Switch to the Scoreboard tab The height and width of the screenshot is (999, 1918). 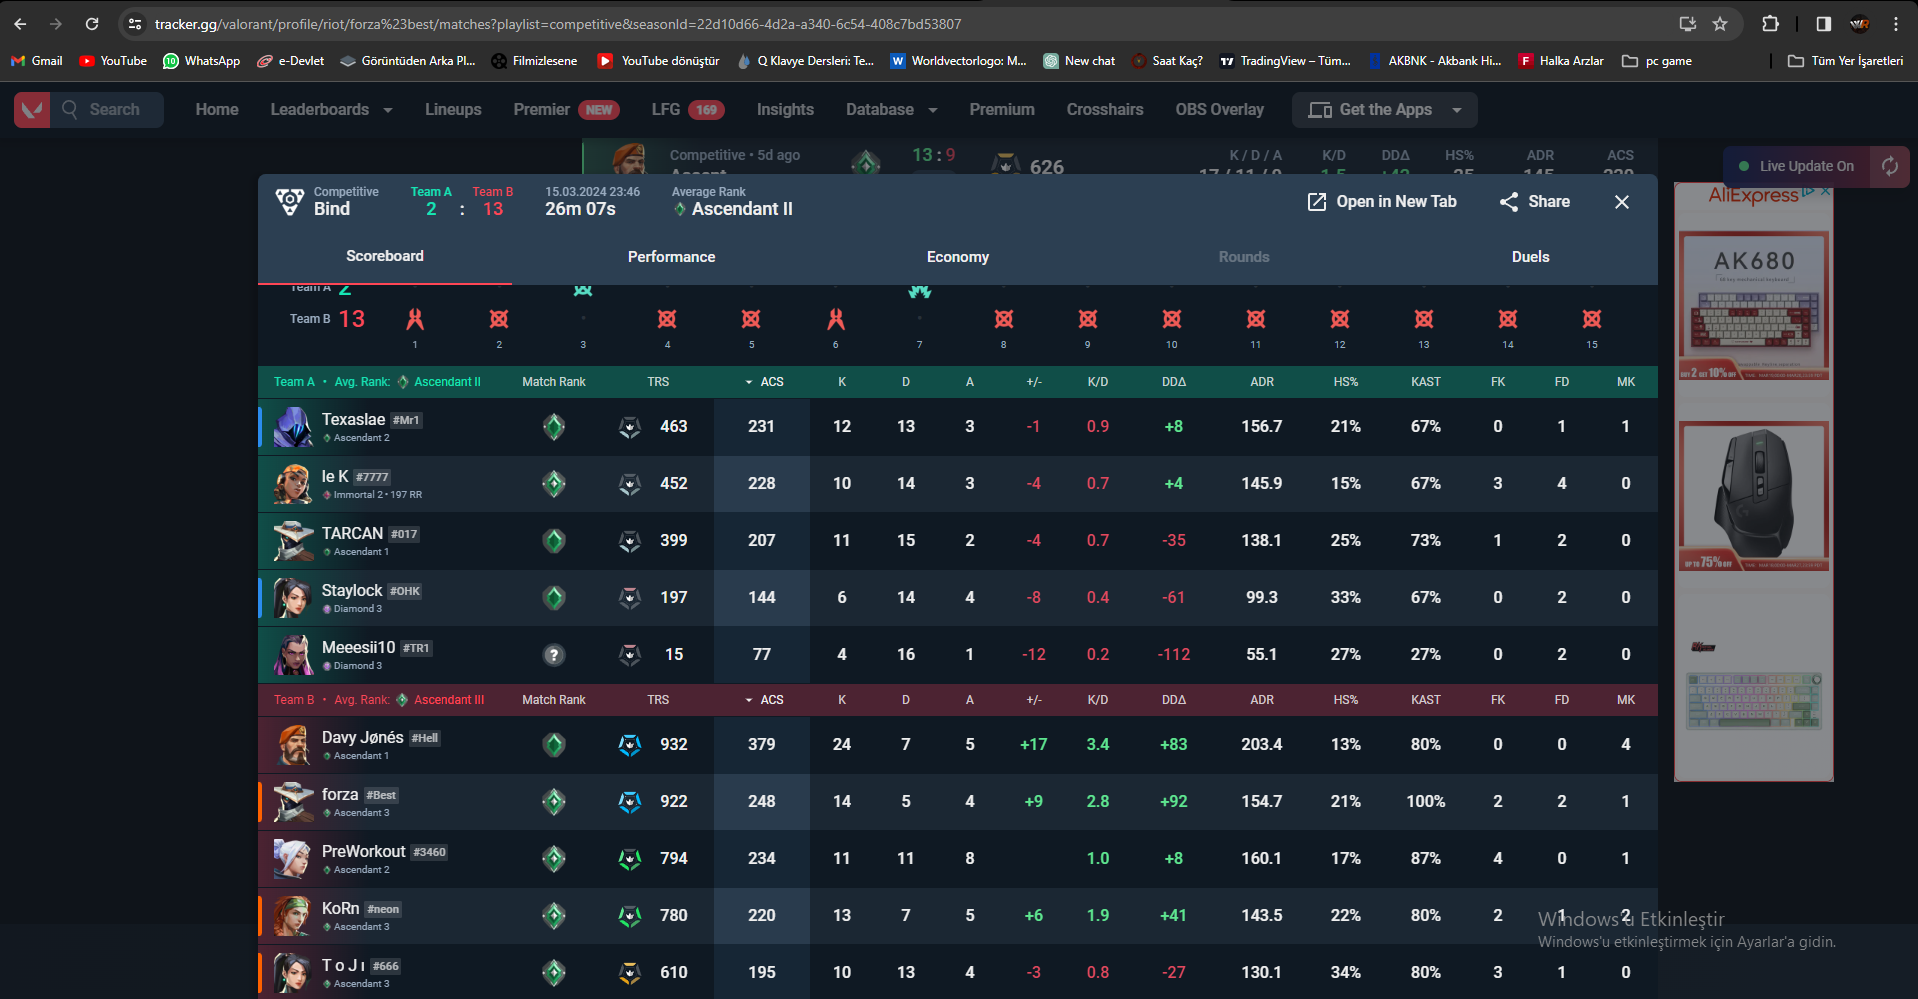pos(385,256)
